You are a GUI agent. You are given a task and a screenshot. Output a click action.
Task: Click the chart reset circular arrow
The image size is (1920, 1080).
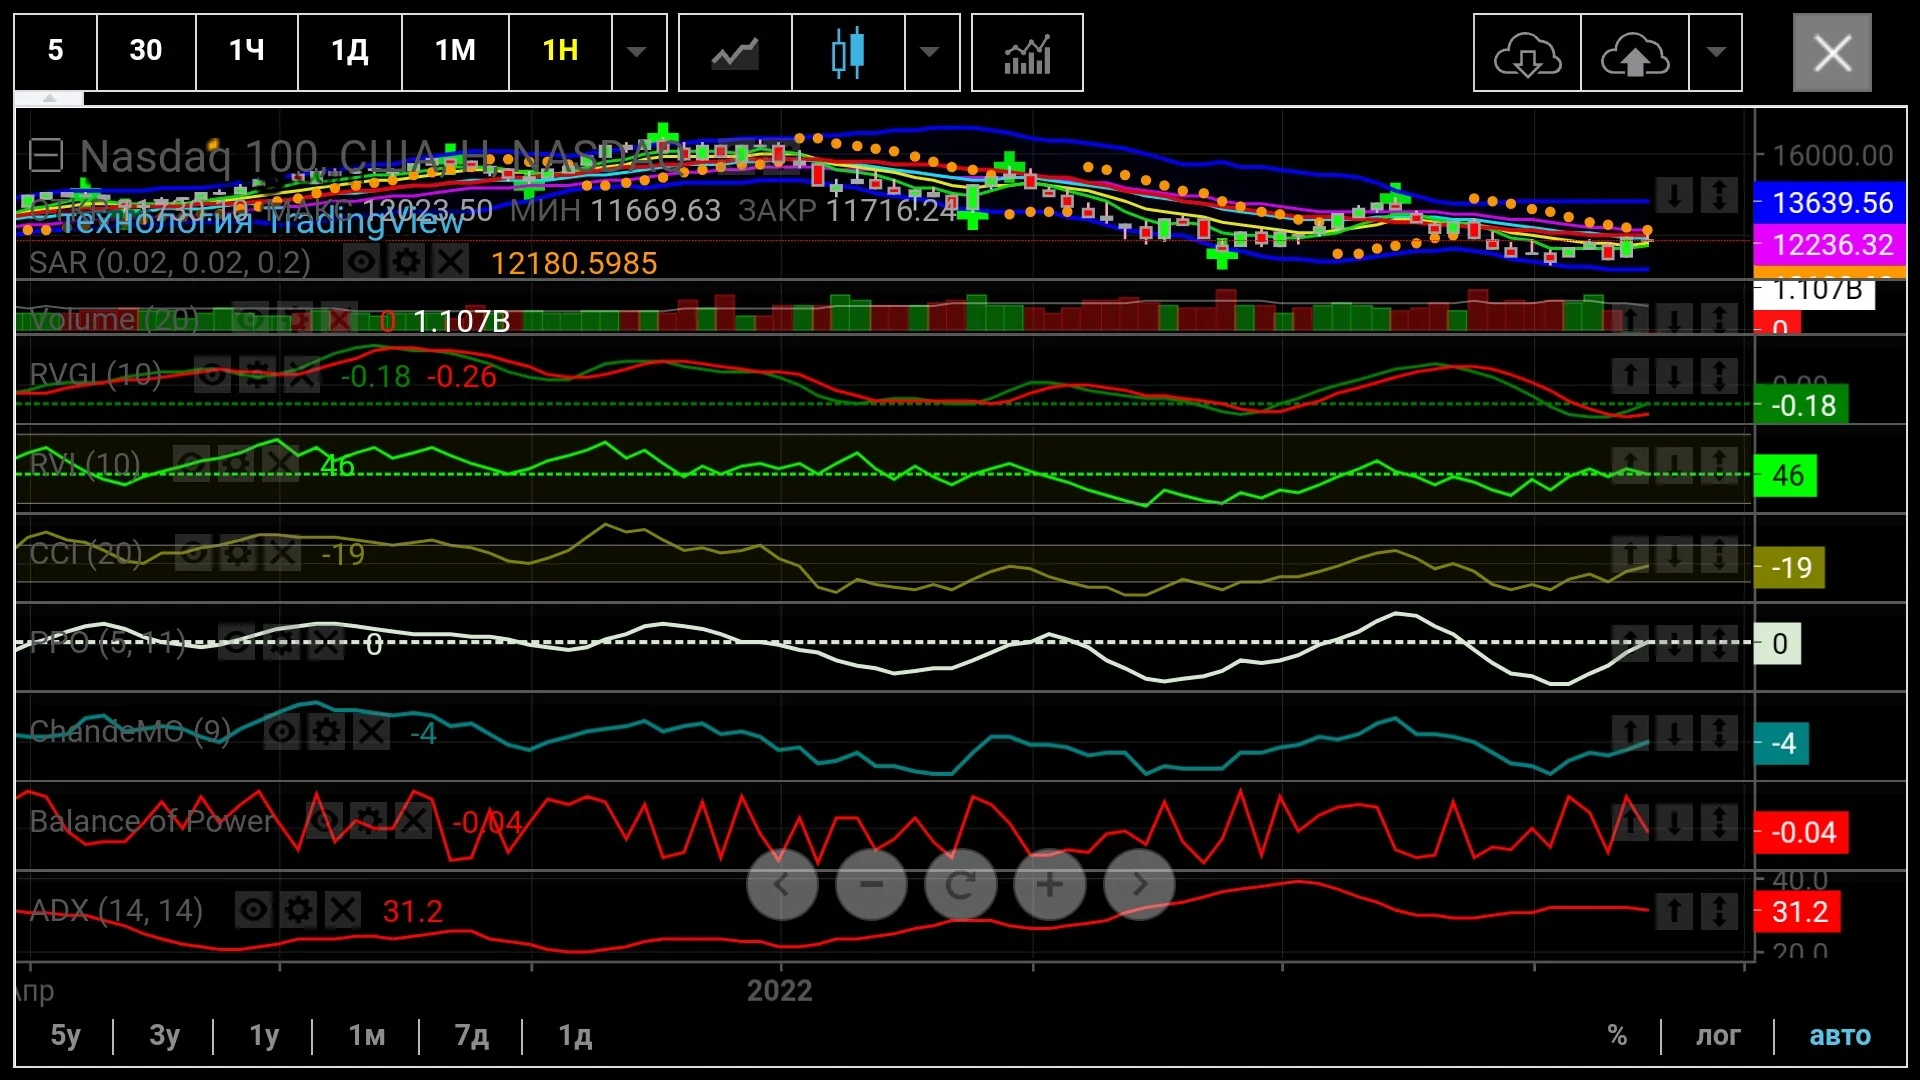(x=960, y=885)
